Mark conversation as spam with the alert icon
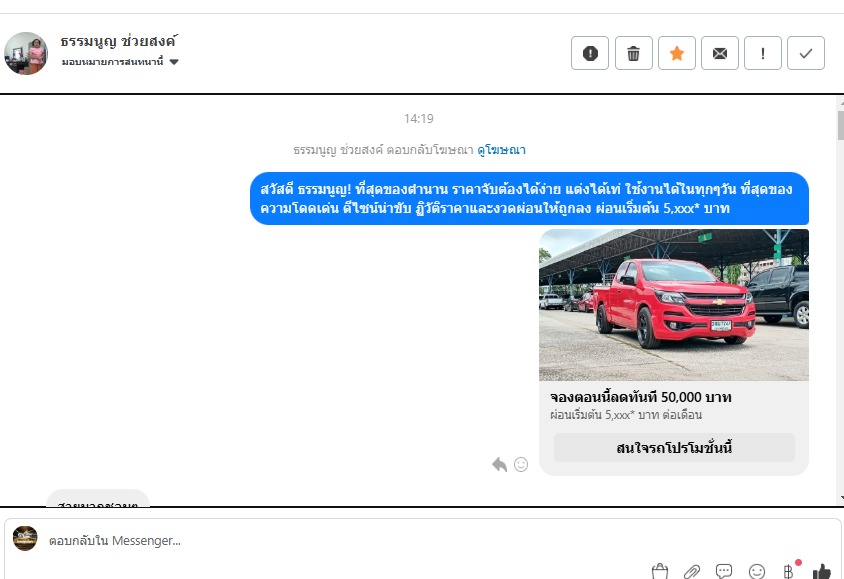This screenshot has width=844, height=579. (x=590, y=53)
